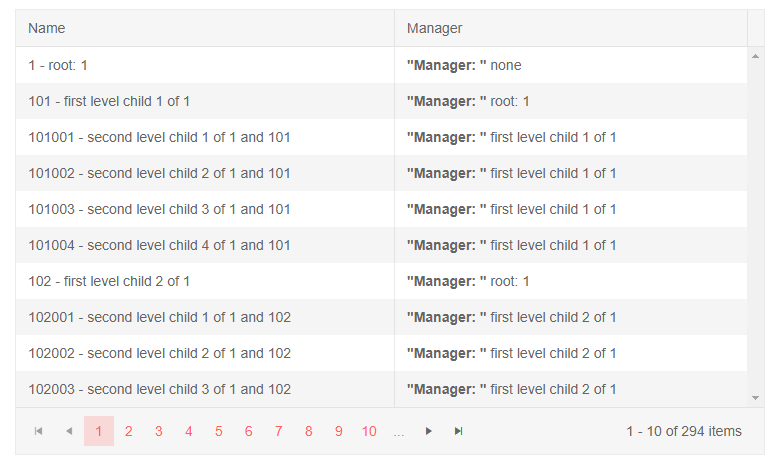The height and width of the screenshot is (465, 774).
Task: Select the 101003 second level child row
Action: [159, 209]
